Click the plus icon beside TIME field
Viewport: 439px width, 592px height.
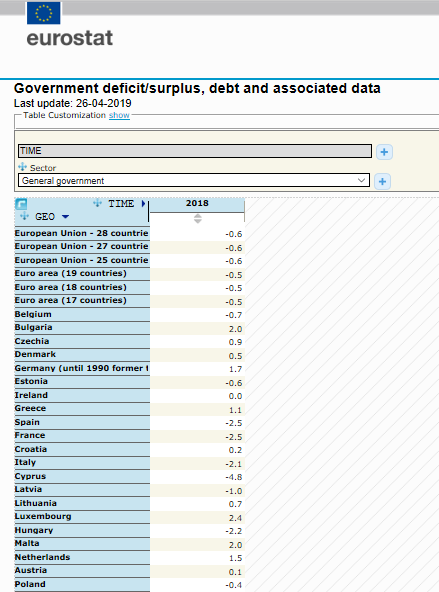[x=384, y=152]
